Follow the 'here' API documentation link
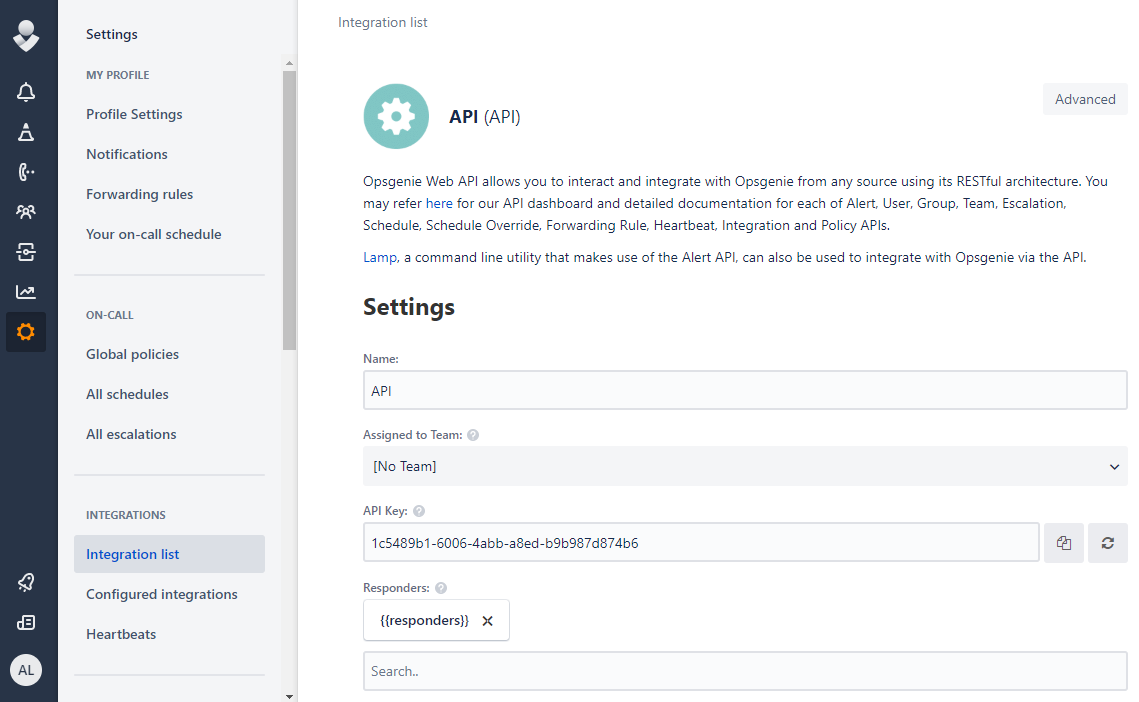 (x=439, y=203)
